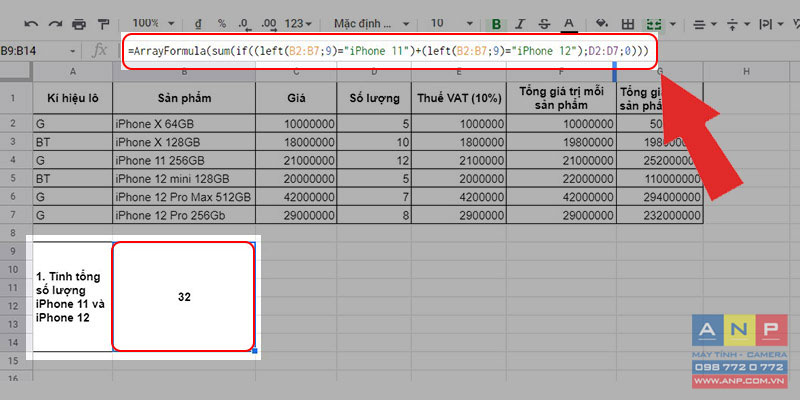Image resolution: width=800 pixels, height=400 pixels.
Task: Click lot code 'BT' in row 5
Action: tap(72, 179)
